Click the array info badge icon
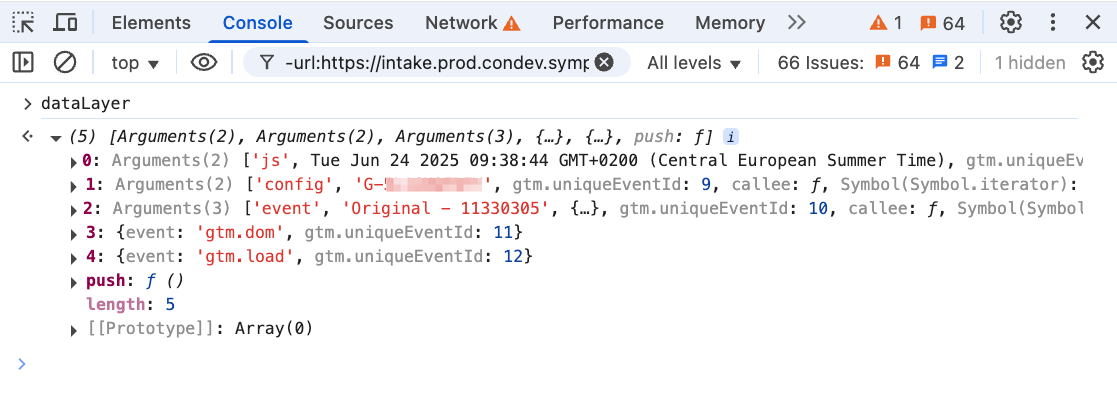Screen dimensions: 1117x404 click(731, 137)
